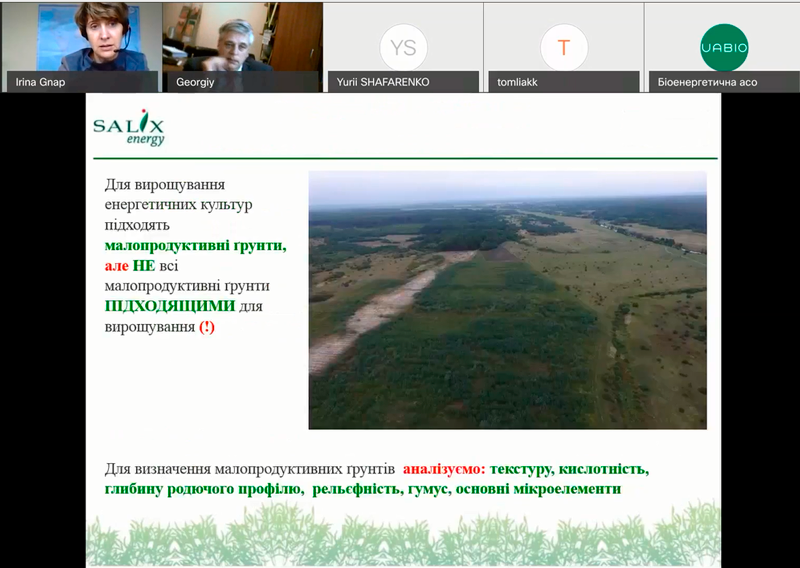Viewport: 800px width, 568px height.
Task: Click the line 'Для вирощування' at slide top
Action: (165, 184)
